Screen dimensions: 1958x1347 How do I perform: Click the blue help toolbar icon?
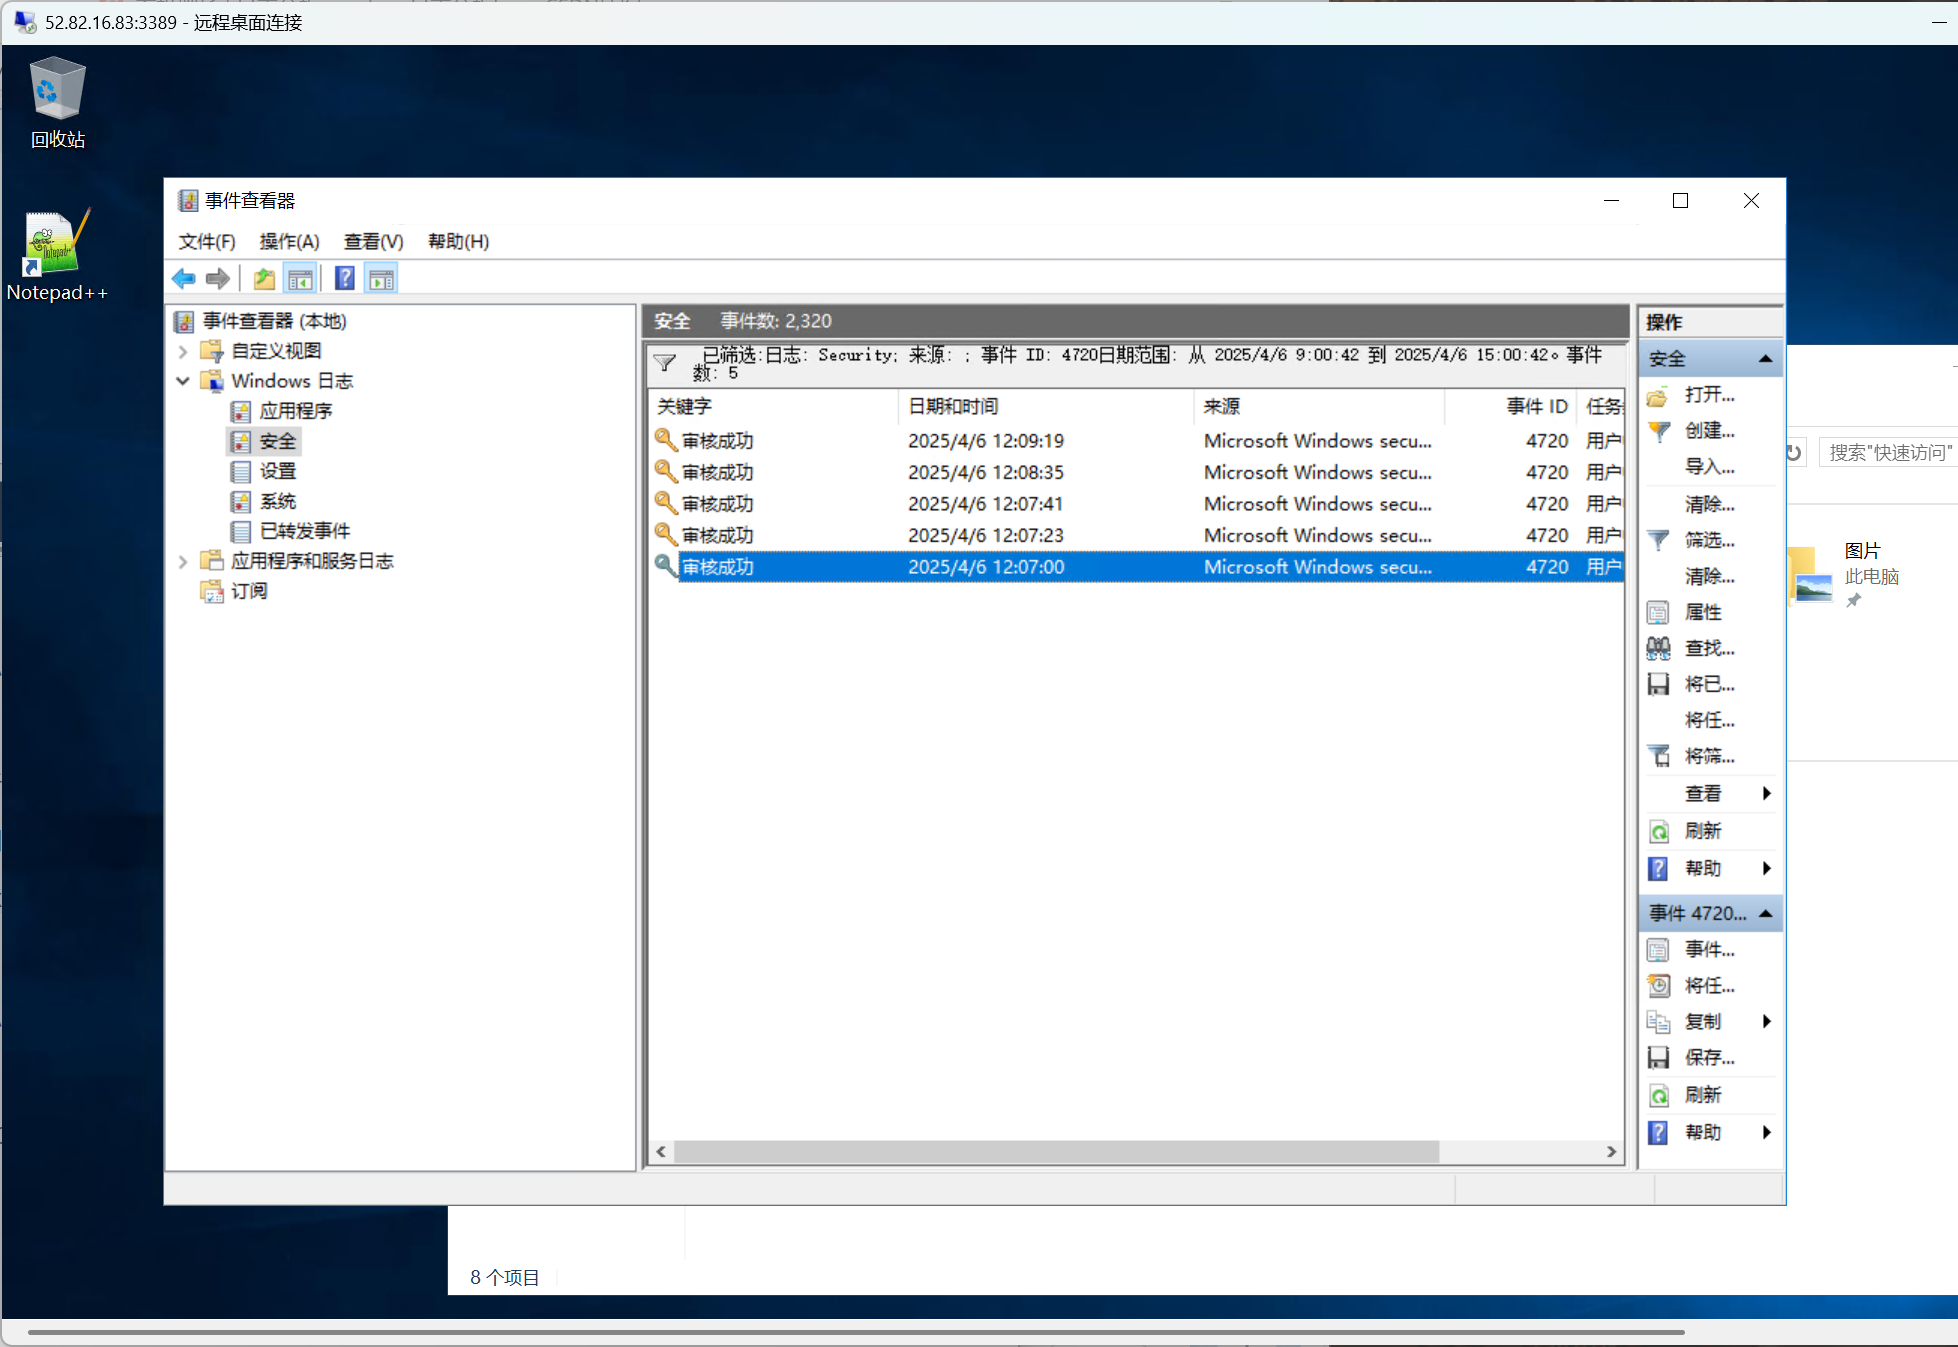pos(344,279)
